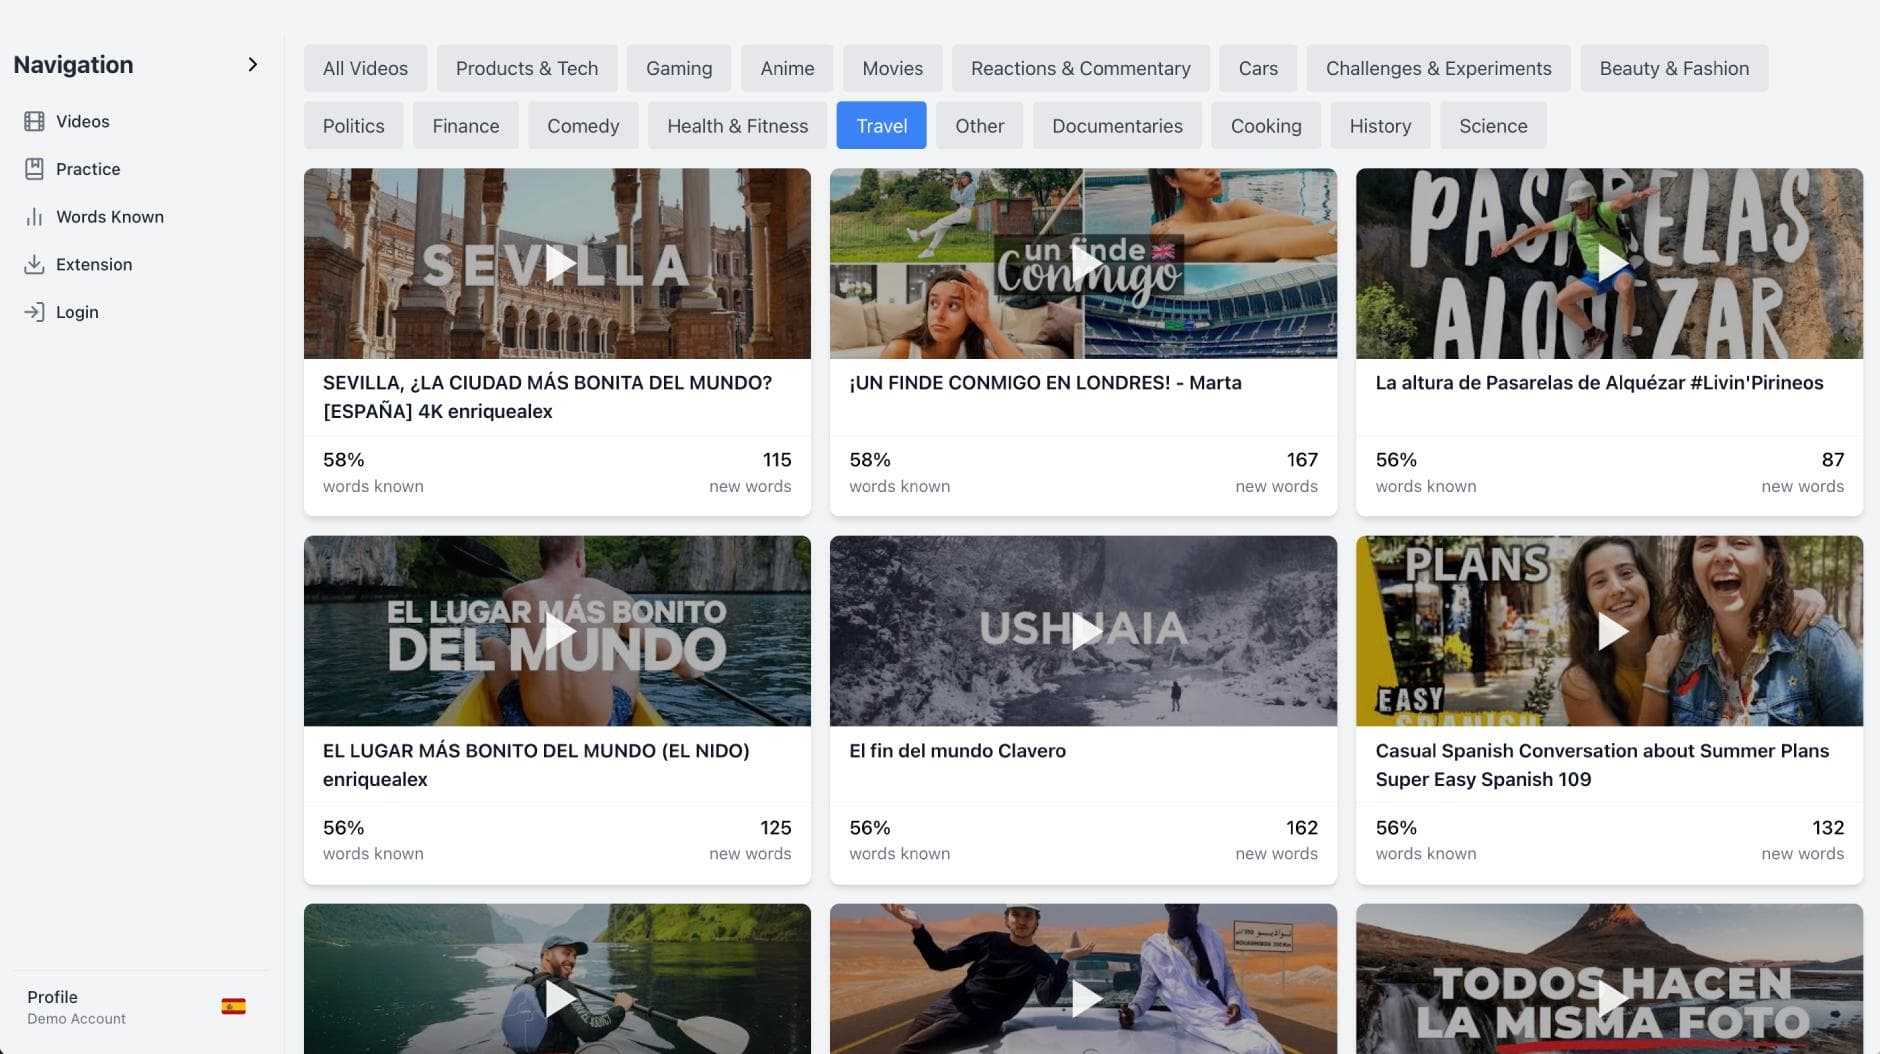Select the Other category
1880x1054 pixels.
[x=980, y=126]
